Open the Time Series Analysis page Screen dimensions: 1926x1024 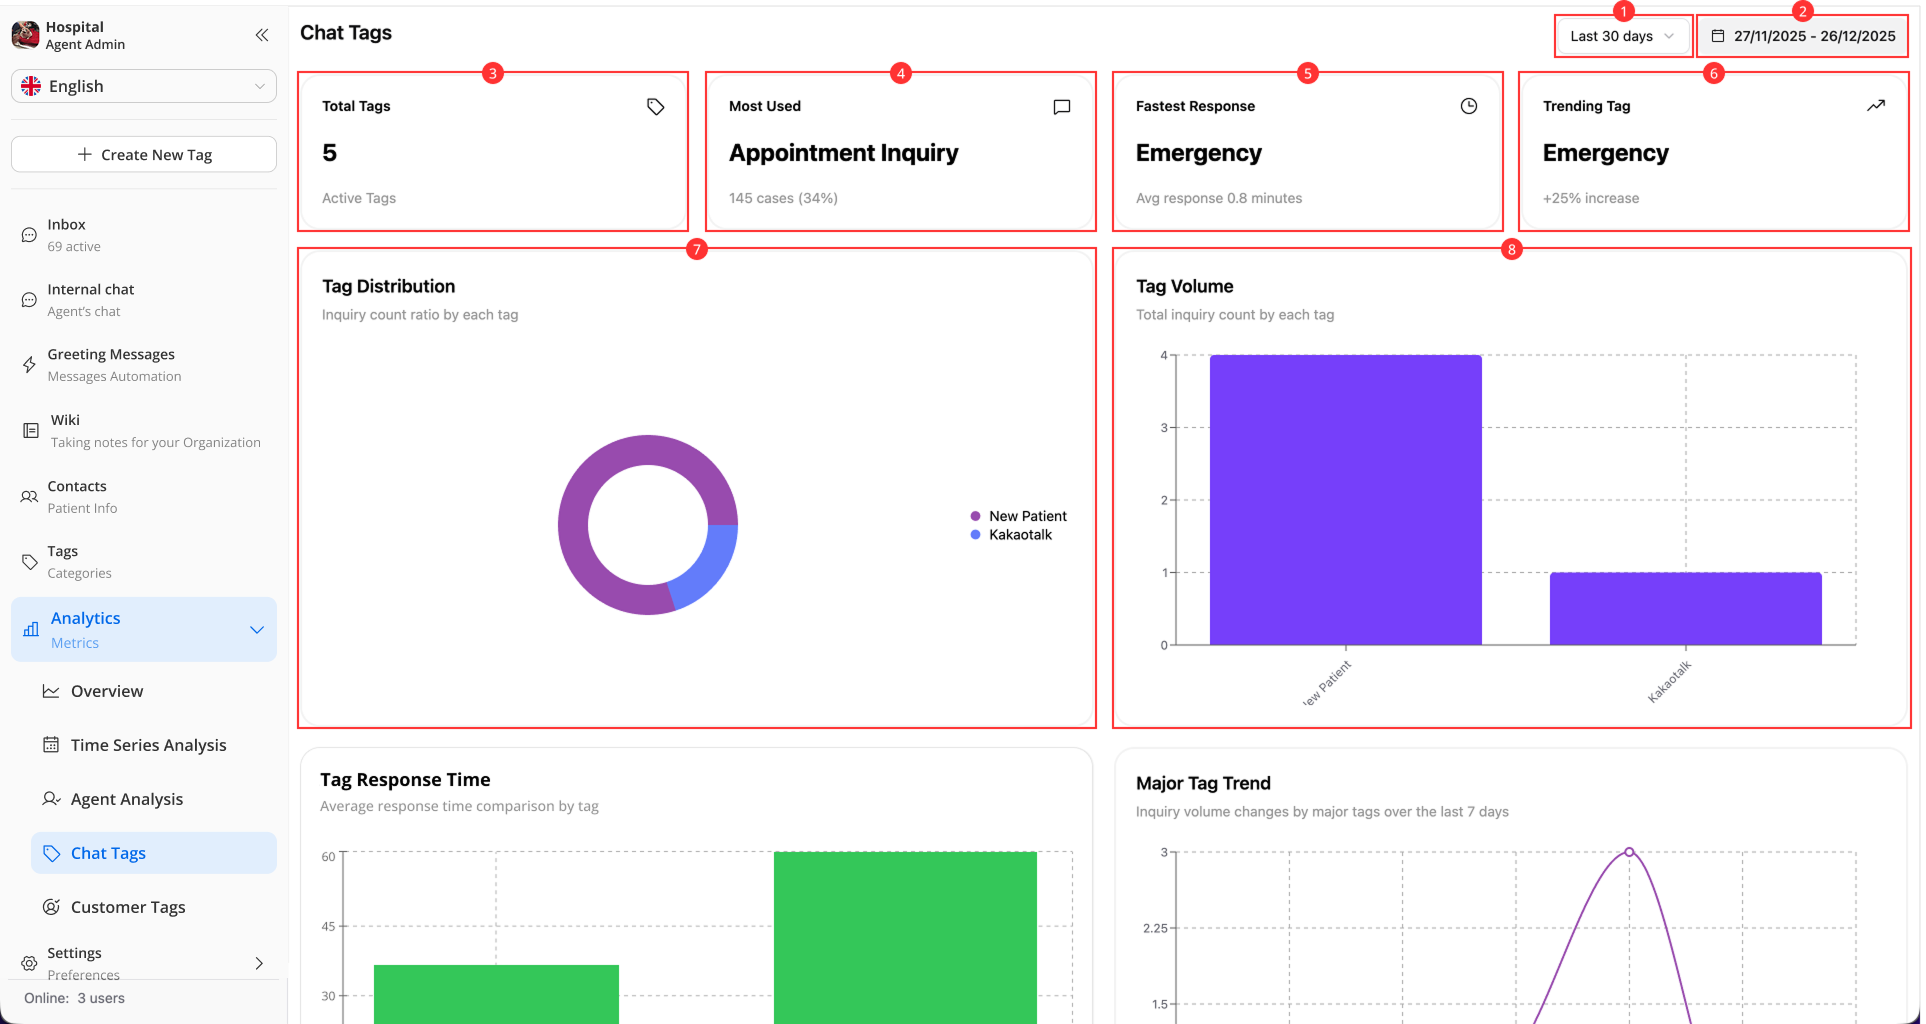(x=147, y=744)
